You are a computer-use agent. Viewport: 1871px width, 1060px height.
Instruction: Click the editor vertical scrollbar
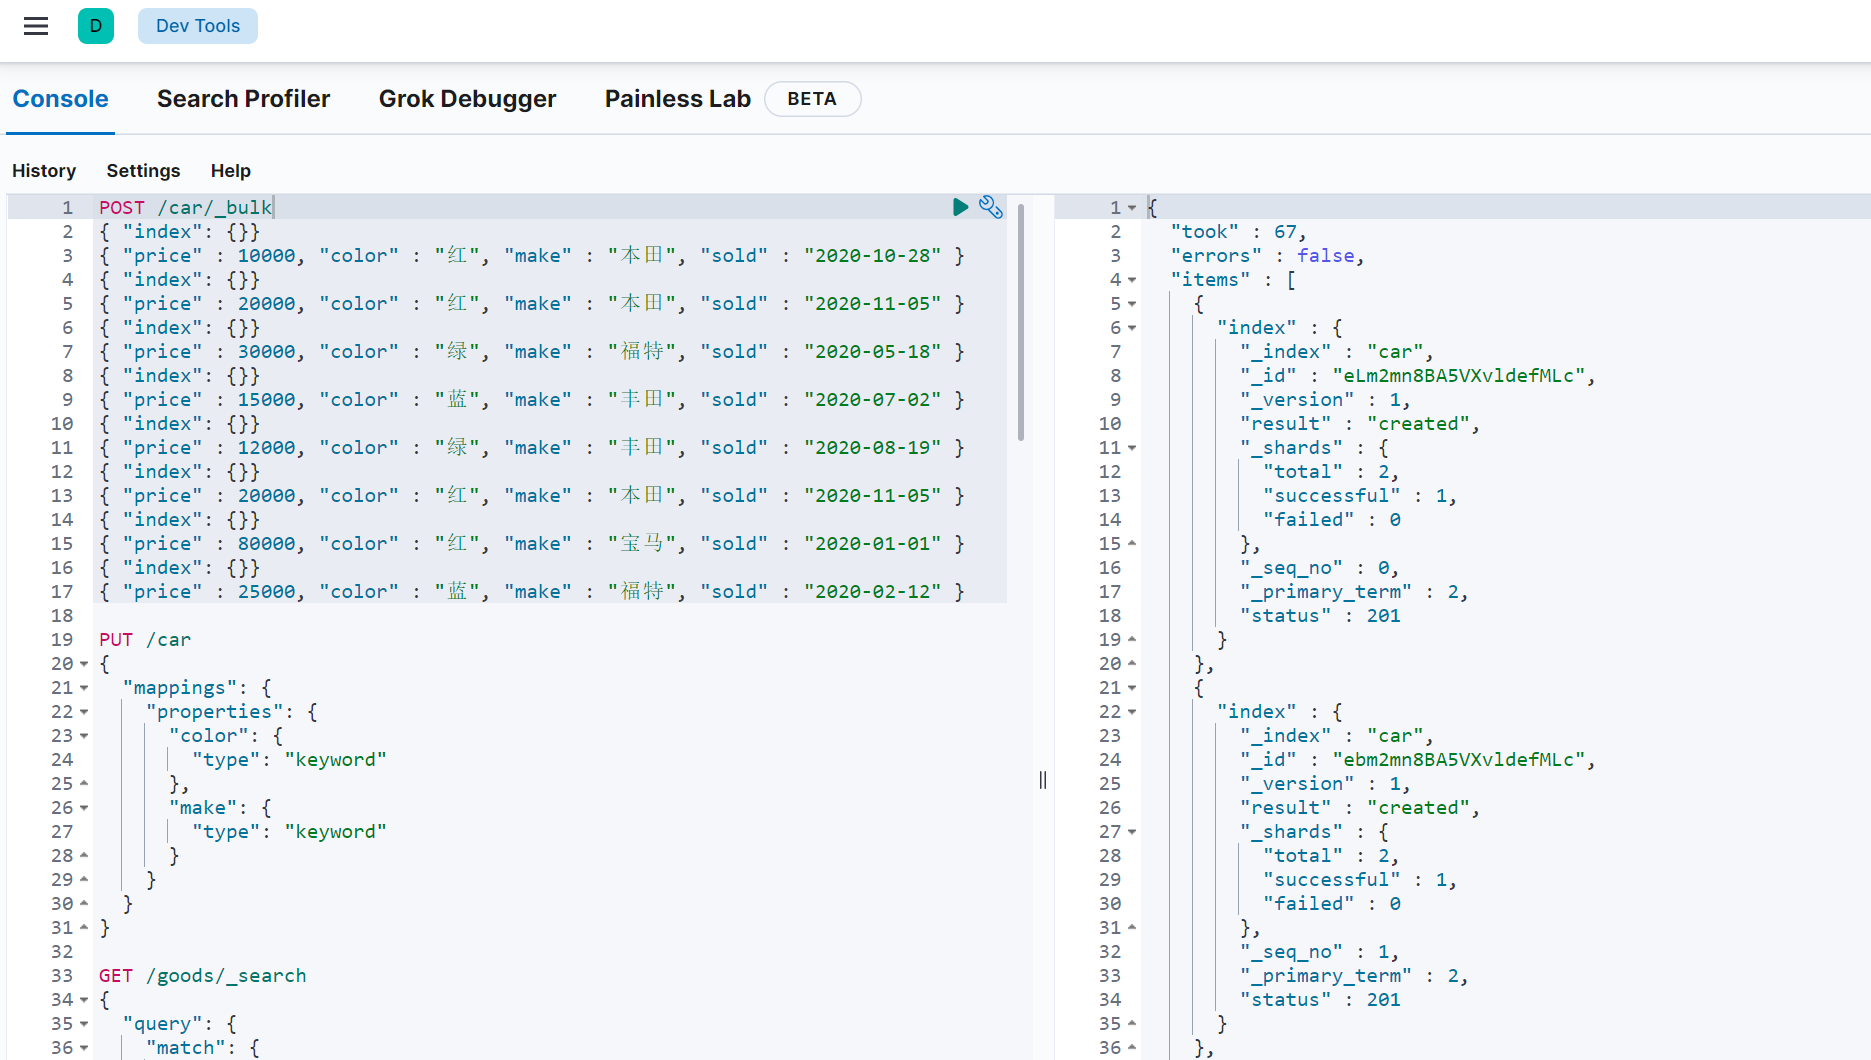coord(1020,320)
